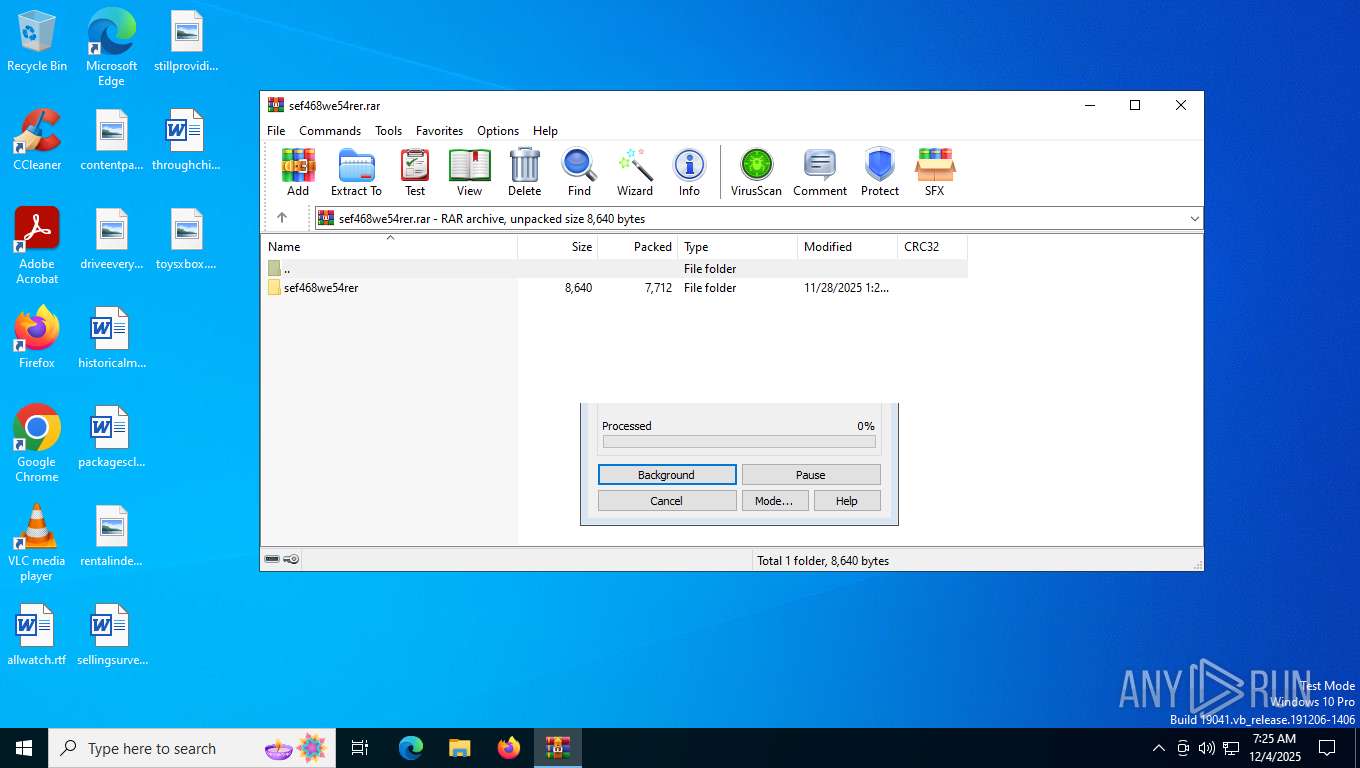This screenshot has height=768, width=1360.
Task: Open Adobe Acrobat desktop shortcut
Action: [x=37, y=246]
